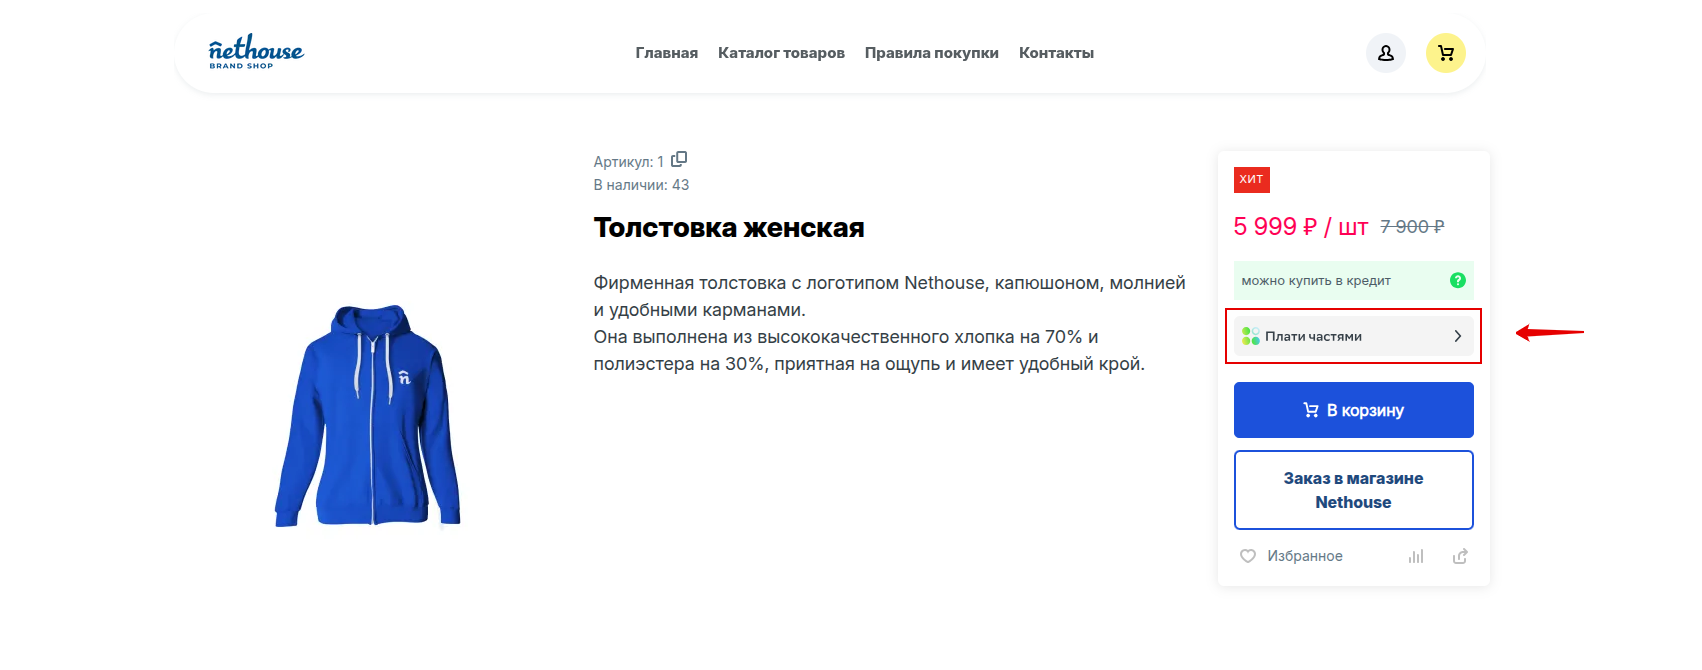Viewport: 1702px width, 670px height.
Task: Click the Плати частями payment option
Action: tap(1354, 336)
